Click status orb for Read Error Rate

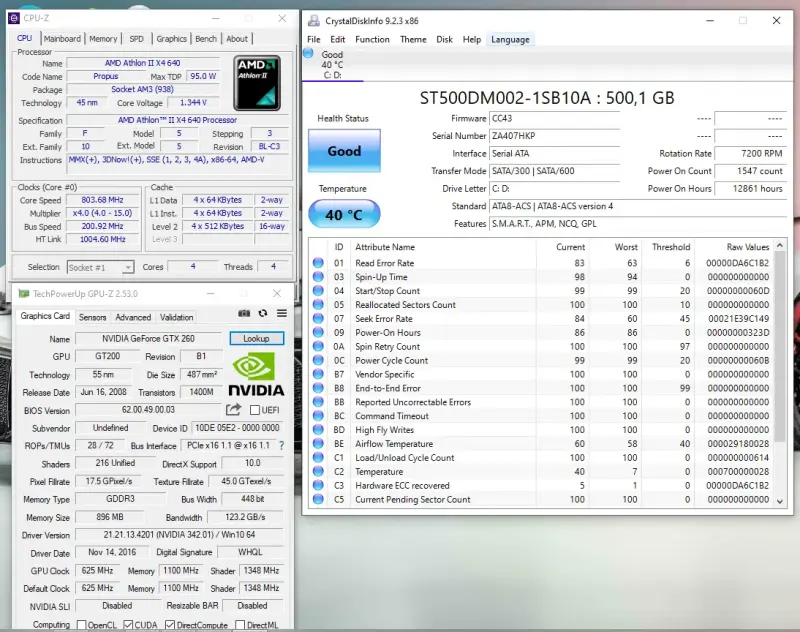318,263
